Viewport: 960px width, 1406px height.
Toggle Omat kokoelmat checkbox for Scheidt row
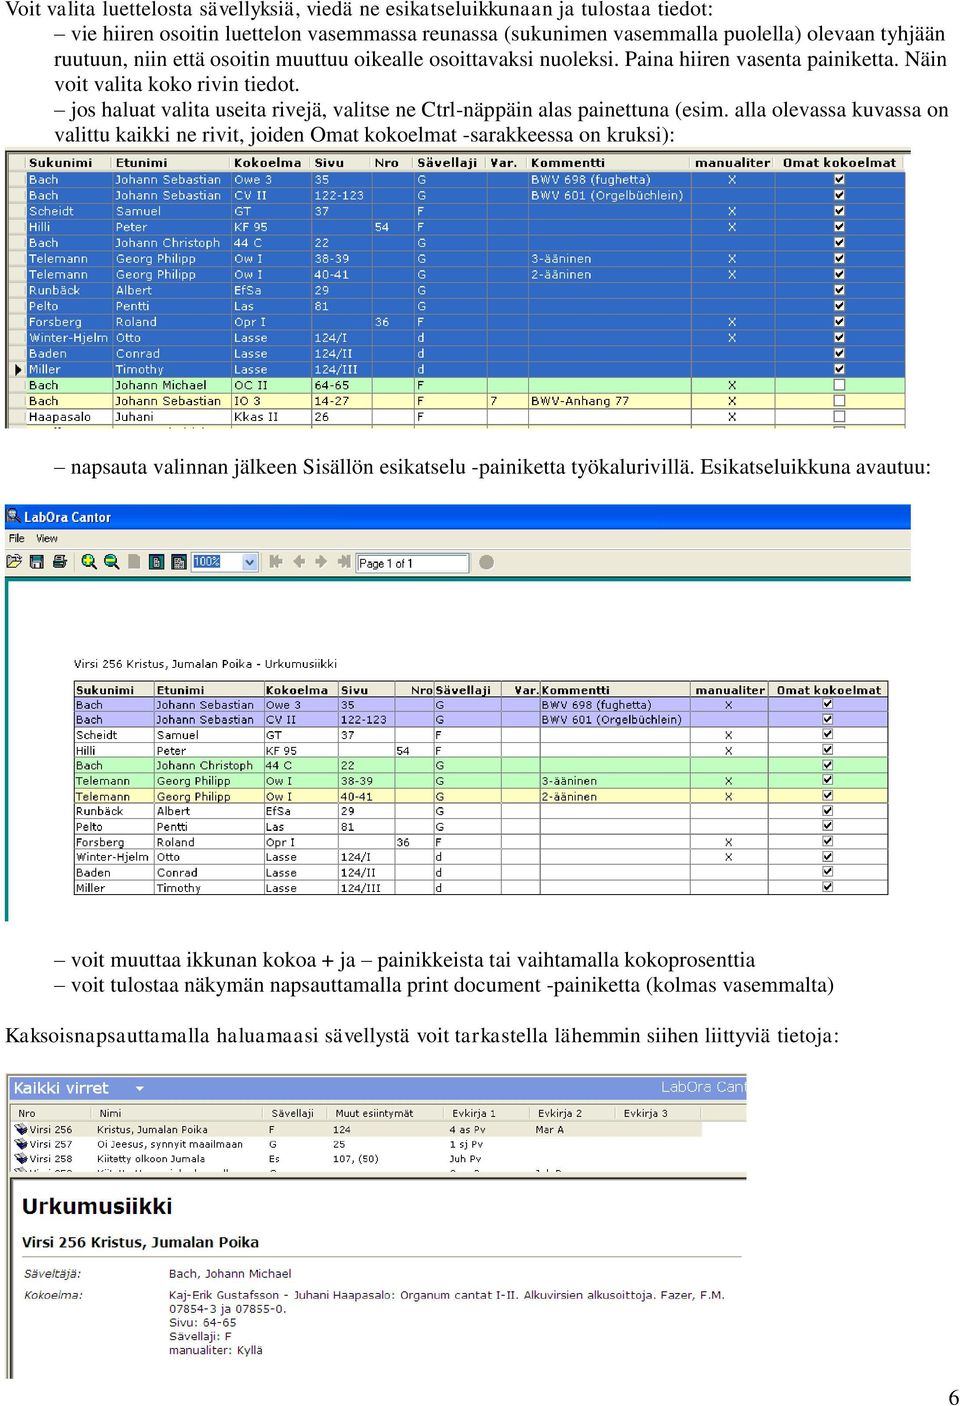click(839, 211)
